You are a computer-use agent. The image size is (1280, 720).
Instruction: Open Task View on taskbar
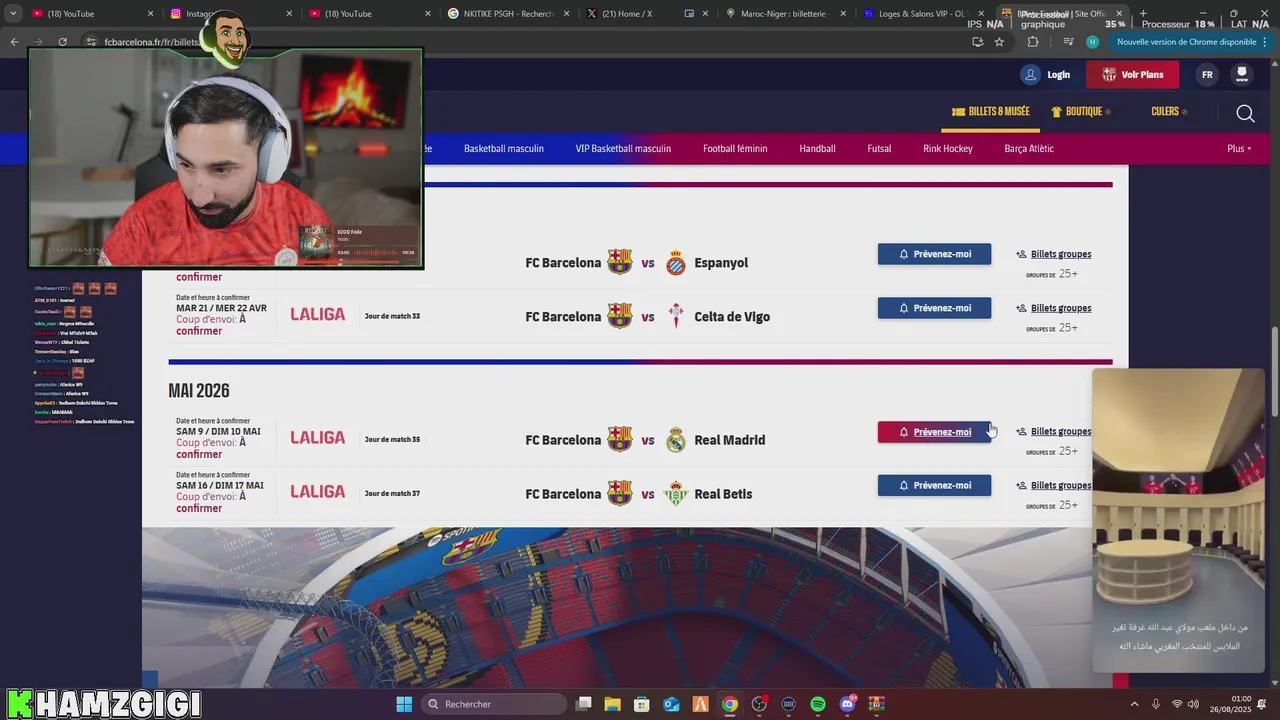click(584, 704)
